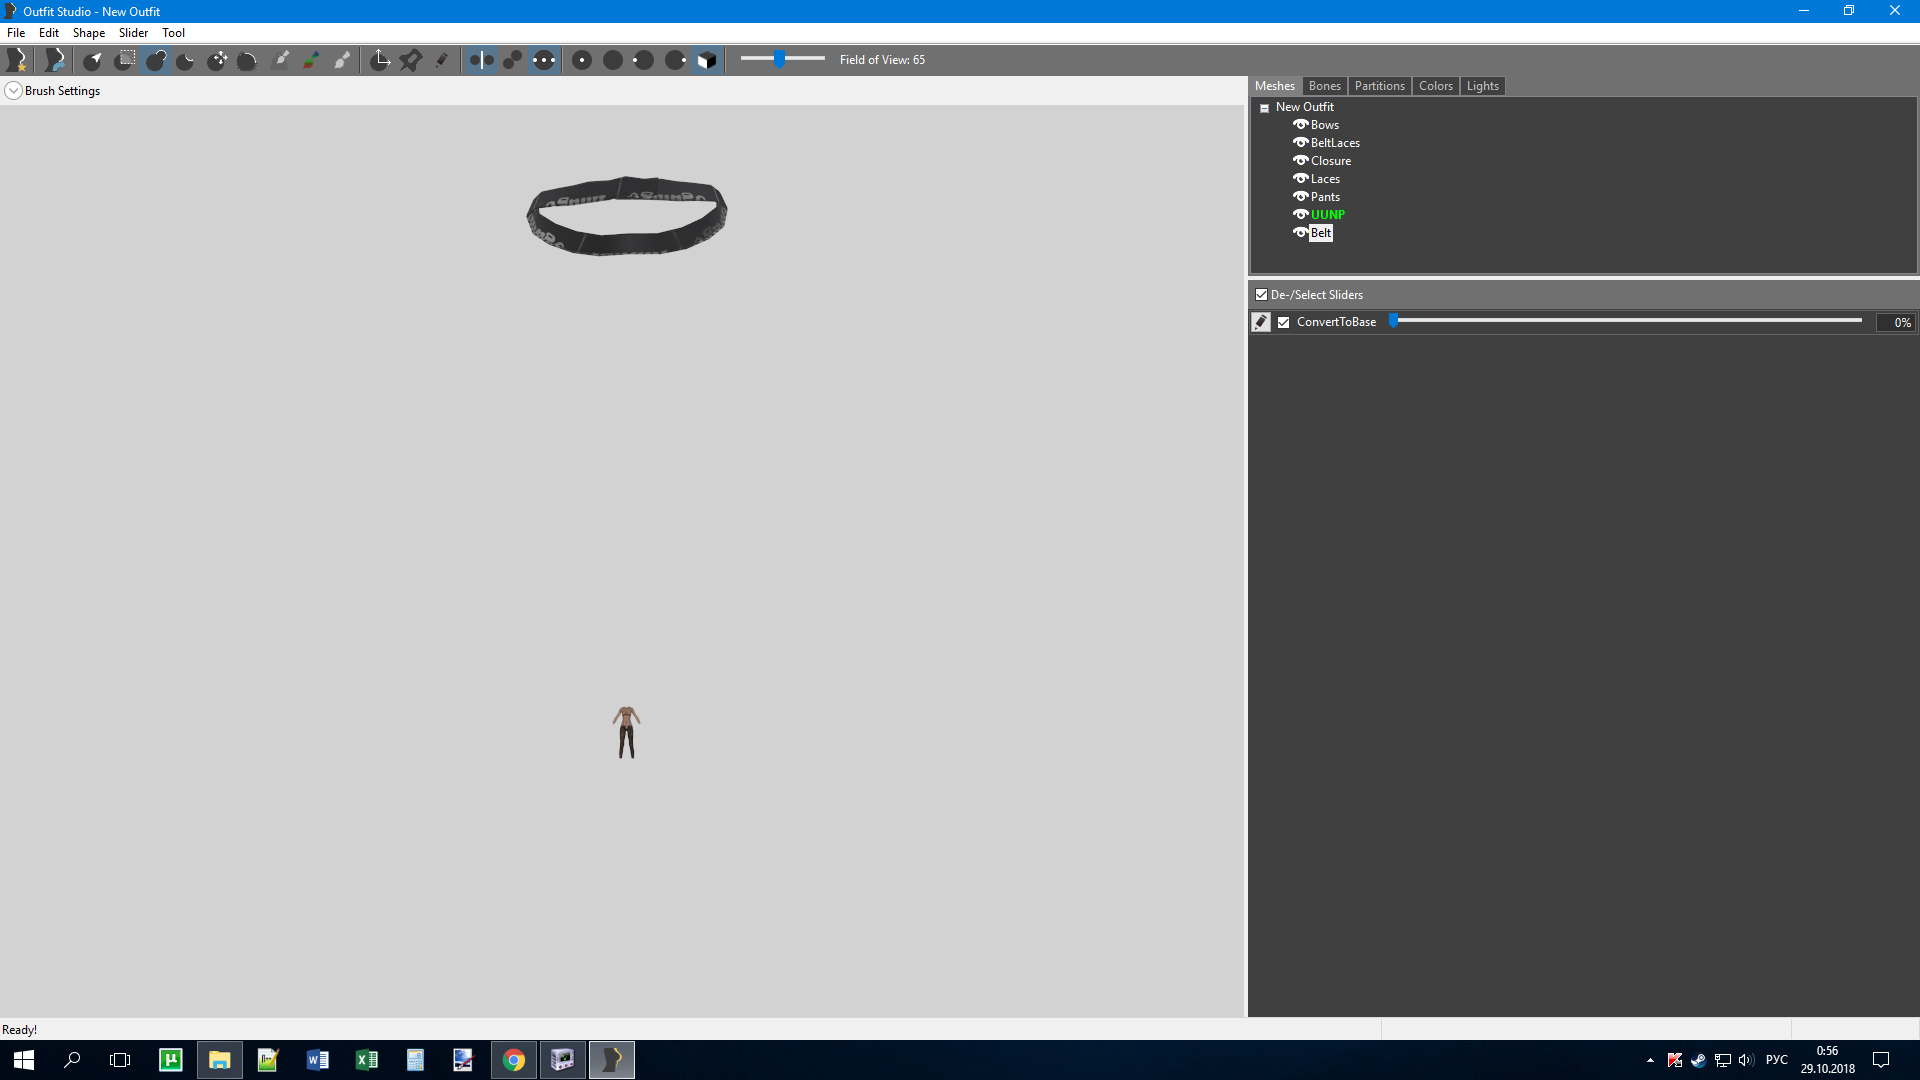1920x1080 pixels.
Task: Uncheck De-/Select Sliders checkbox
Action: pyautogui.click(x=1262, y=295)
